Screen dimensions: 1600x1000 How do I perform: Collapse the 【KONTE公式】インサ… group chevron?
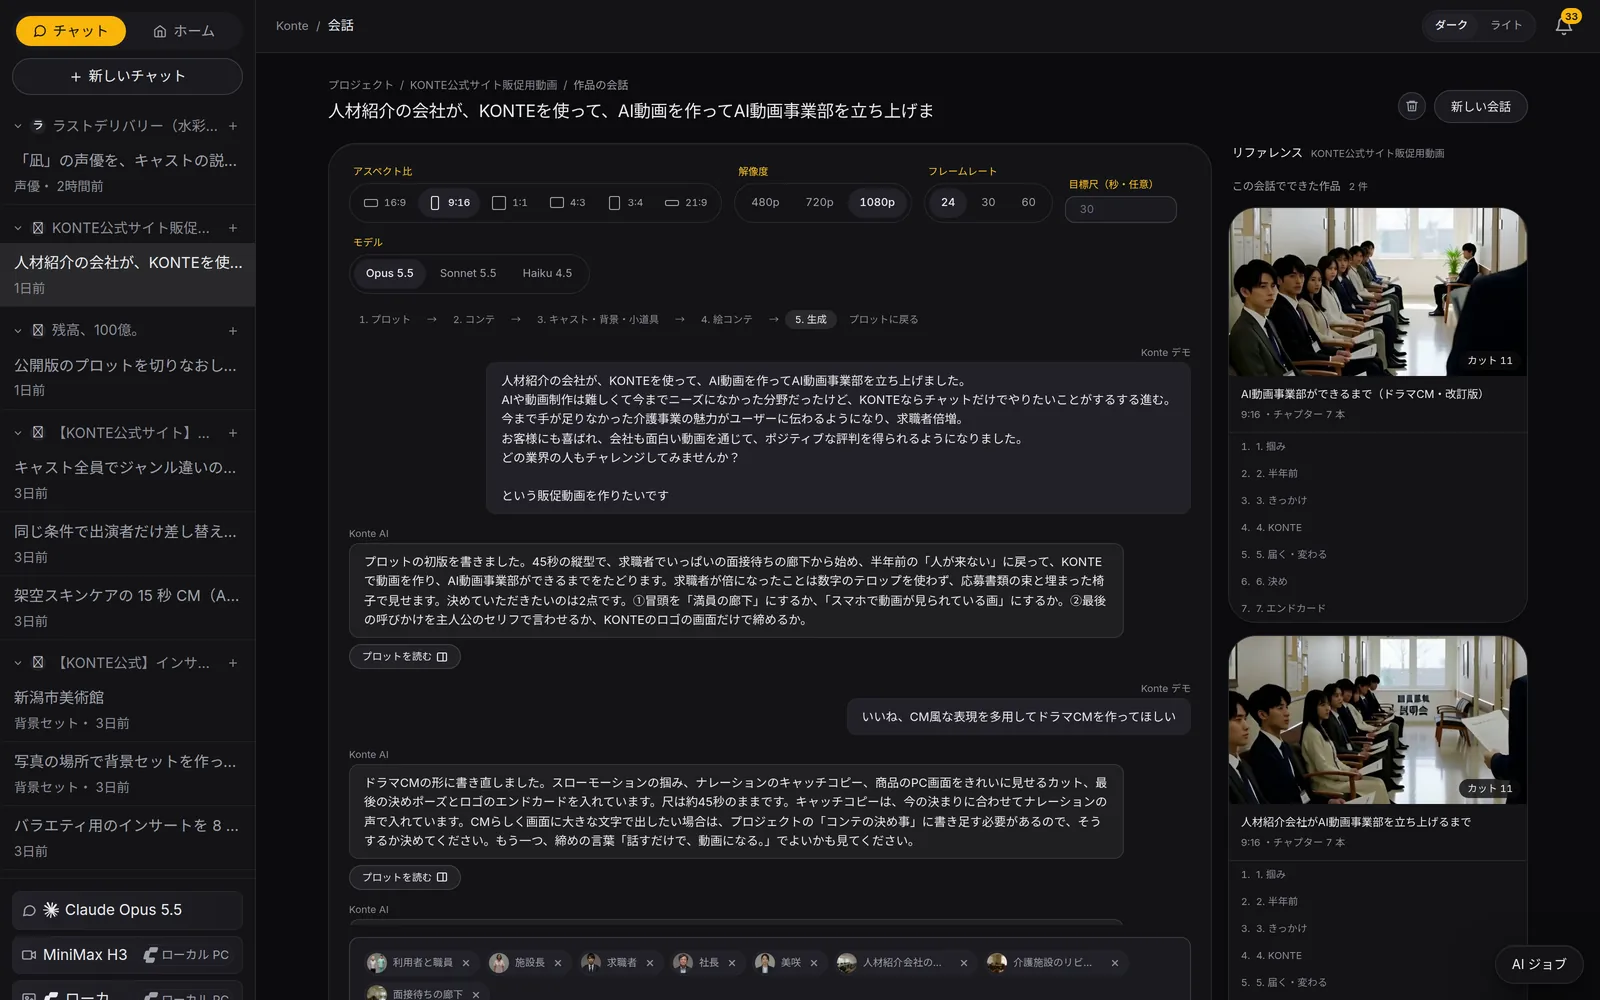coord(18,663)
